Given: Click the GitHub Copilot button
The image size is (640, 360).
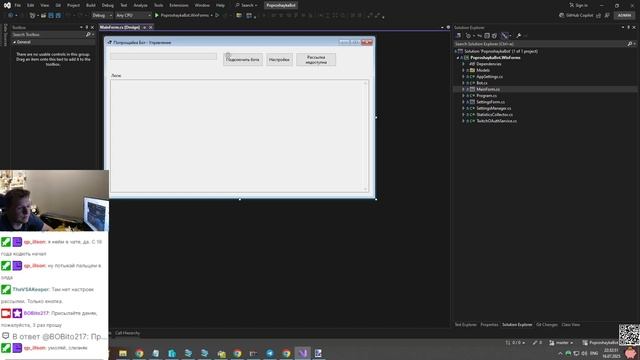Looking at the screenshot, I should click(576, 16).
